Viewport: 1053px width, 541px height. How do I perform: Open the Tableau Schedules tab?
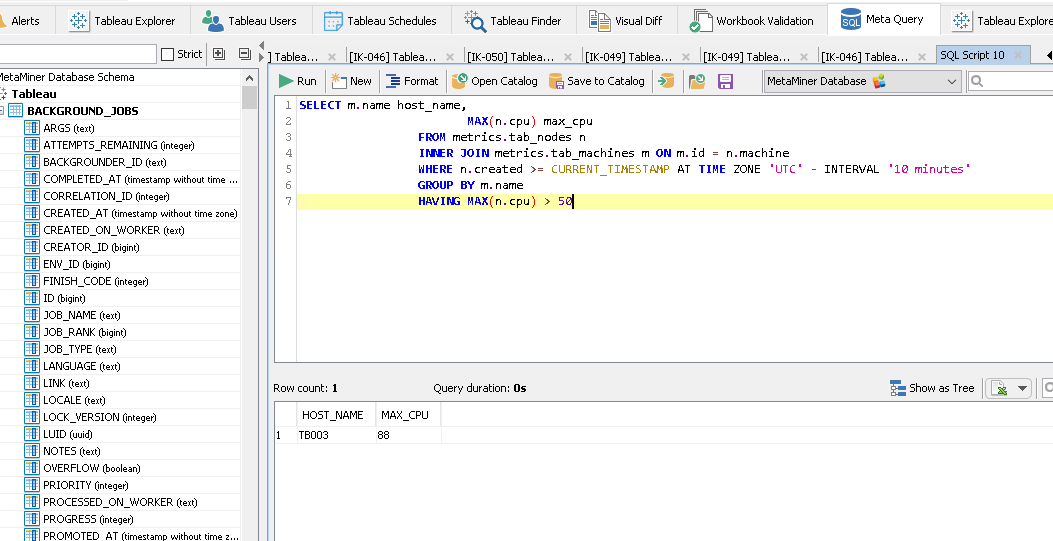pos(381,21)
